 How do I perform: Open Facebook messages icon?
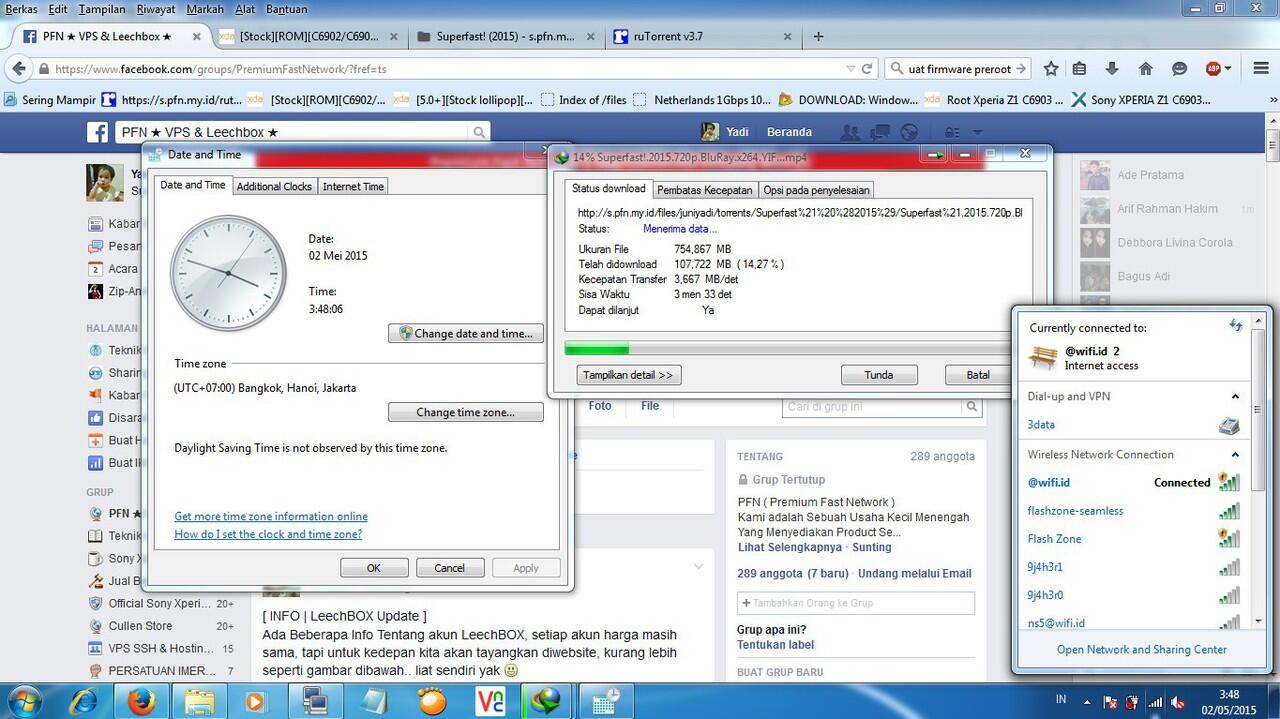click(x=880, y=132)
